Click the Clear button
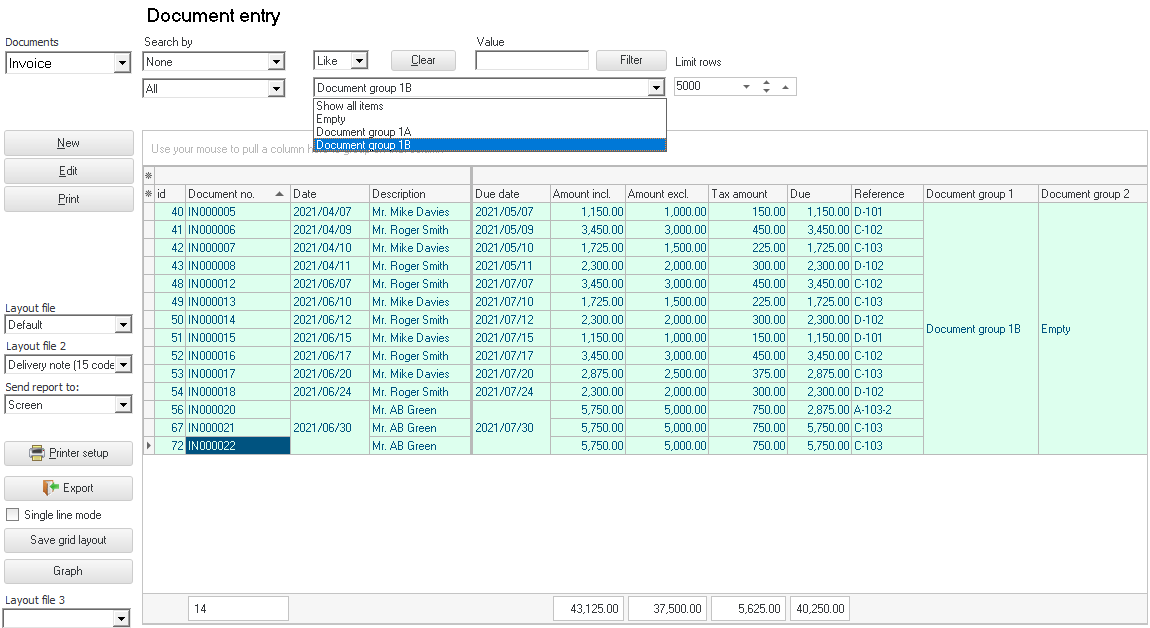This screenshot has height=628, width=1150. [423, 60]
